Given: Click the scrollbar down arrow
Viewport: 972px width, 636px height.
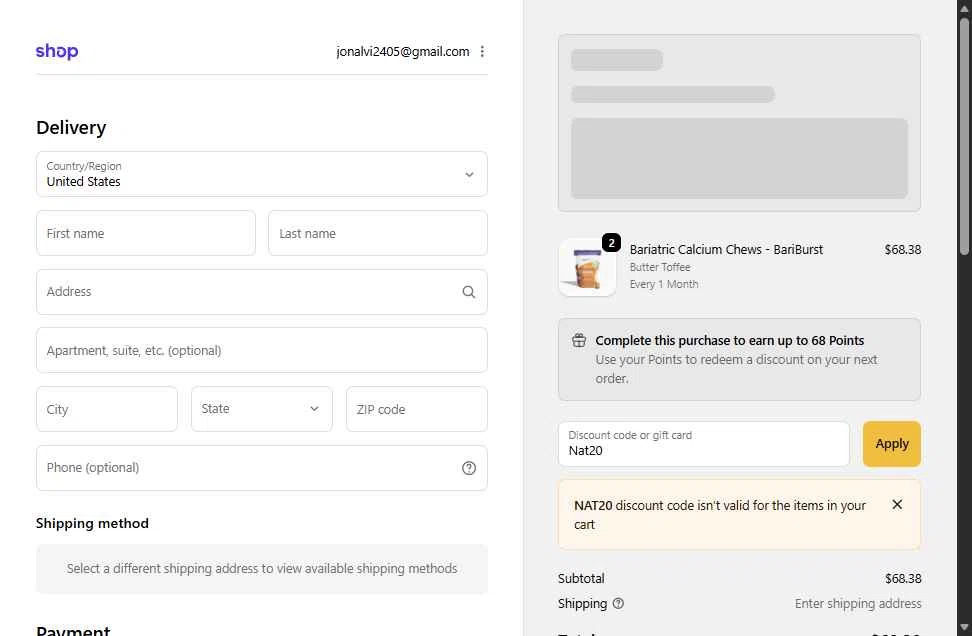Looking at the screenshot, I should [x=964, y=627].
